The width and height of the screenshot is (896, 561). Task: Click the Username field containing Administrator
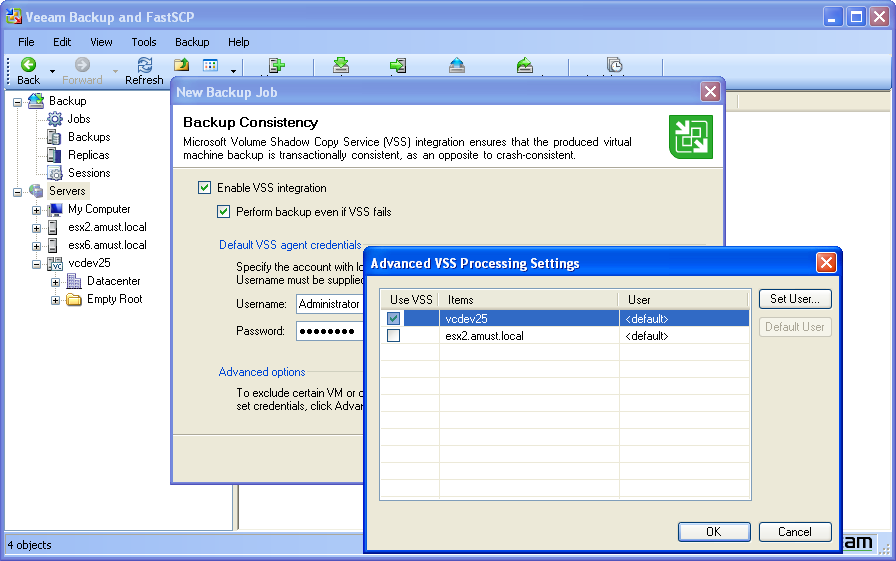330,304
